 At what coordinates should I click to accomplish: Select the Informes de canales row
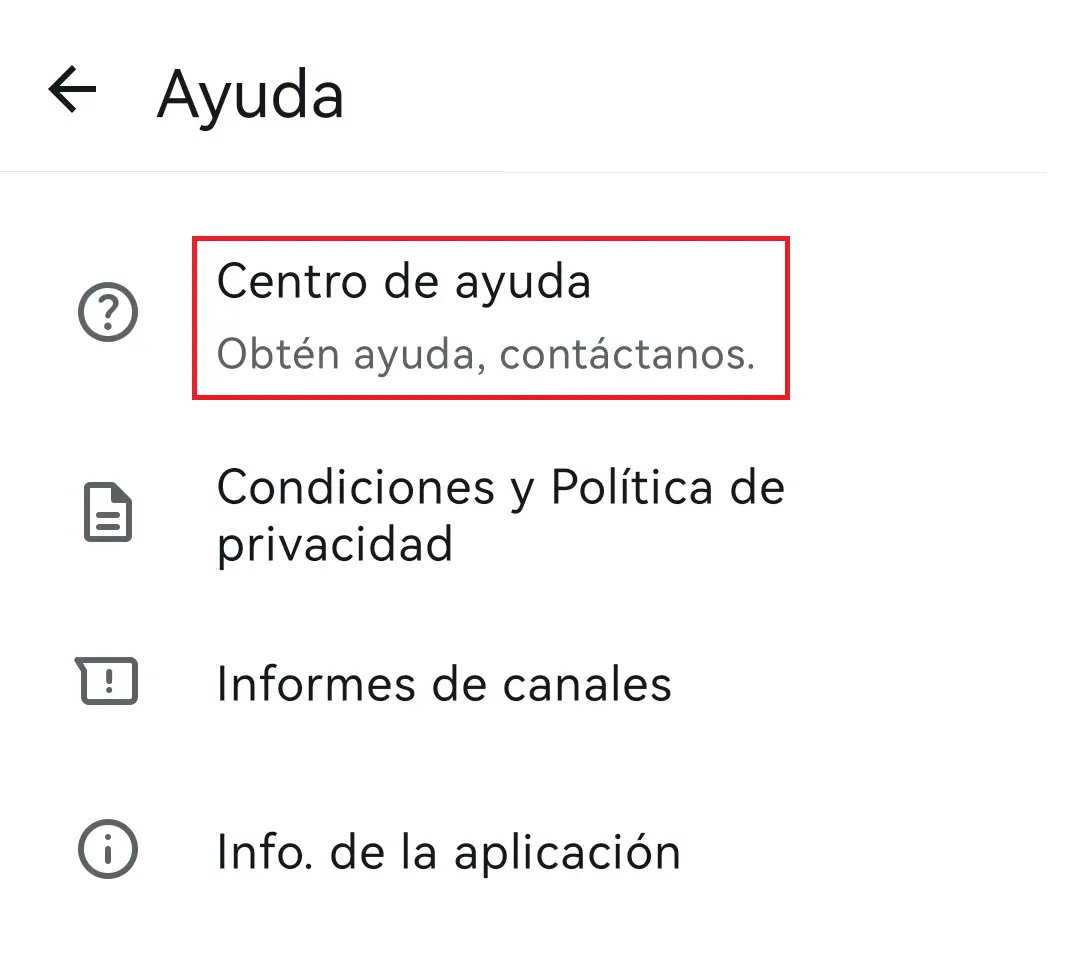point(445,684)
